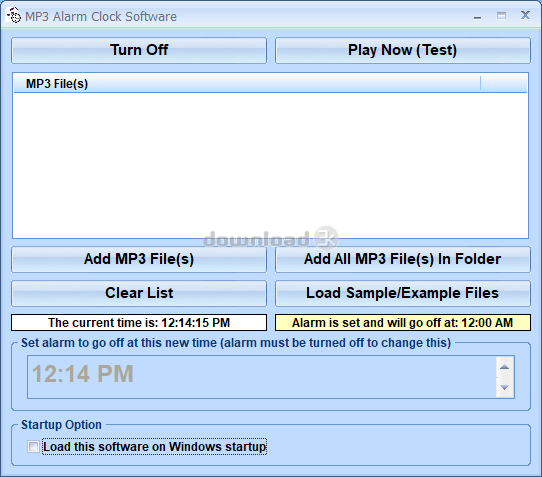Click the current time display box
The width and height of the screenshot is (542, 477).
pyautogui.click(x=139, y=322)
